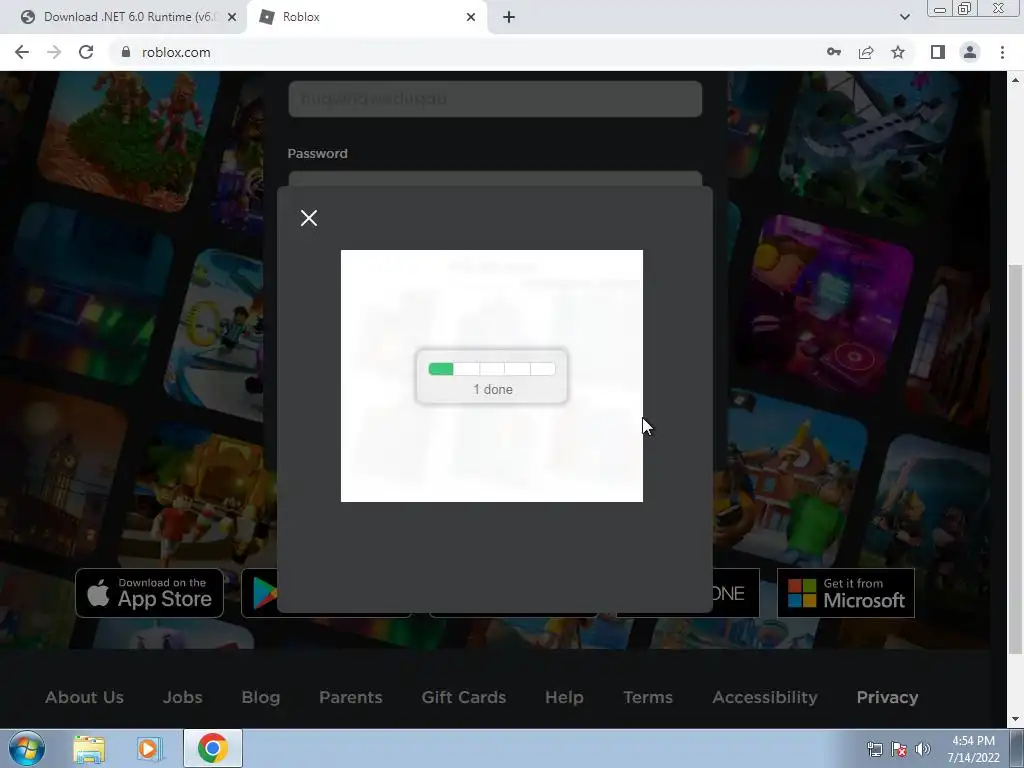The height and width of the screenshot is (768, 1024).
Task: Switch to the Download .NET 6.0 Runtime tab
Action: (124, 17)
